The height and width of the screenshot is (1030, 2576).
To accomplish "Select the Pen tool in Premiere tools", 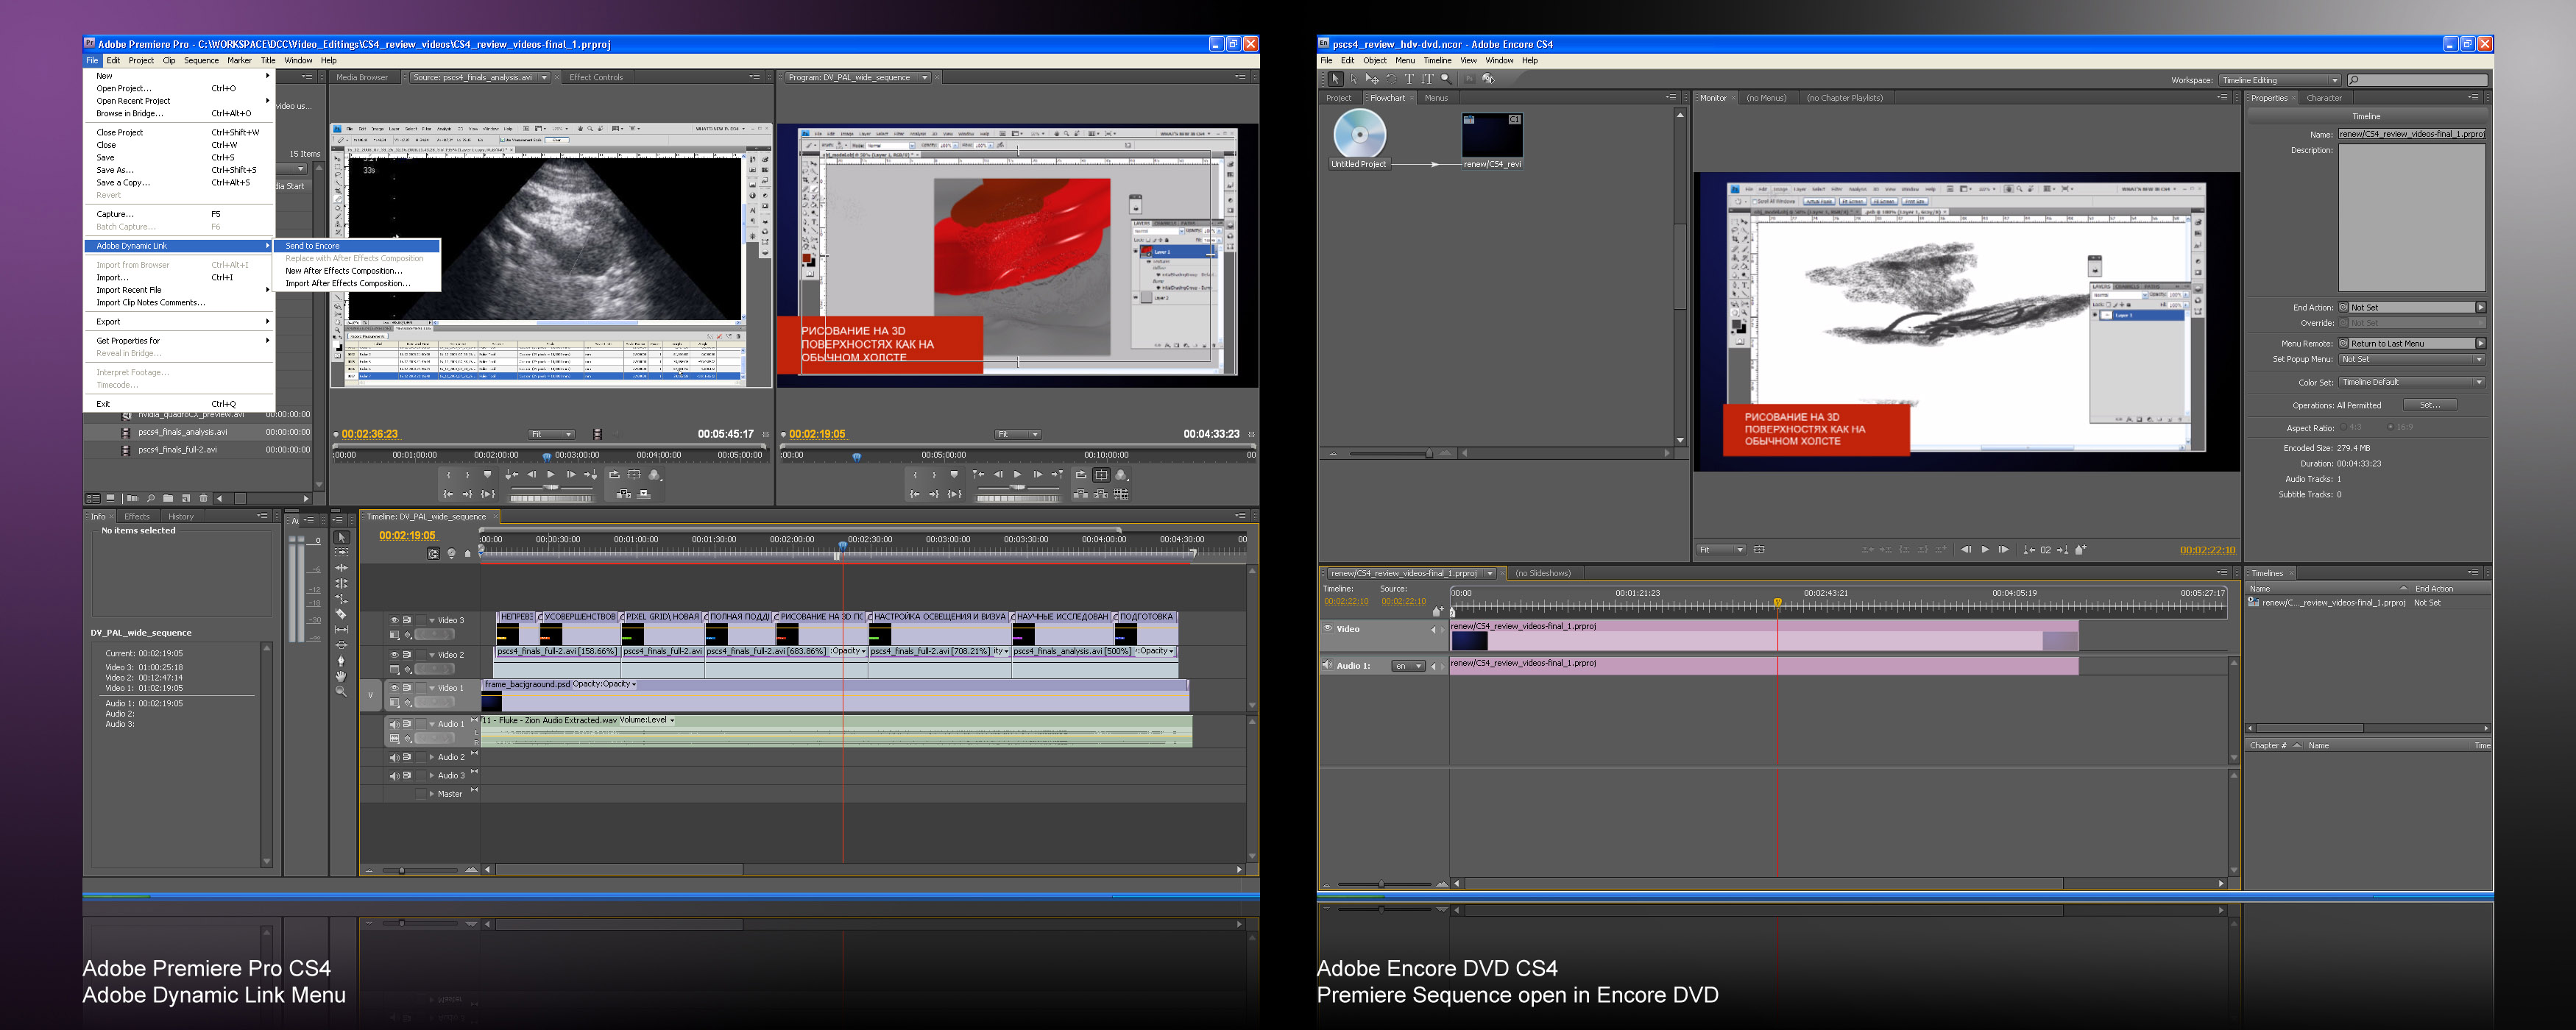I will (341, 660).
